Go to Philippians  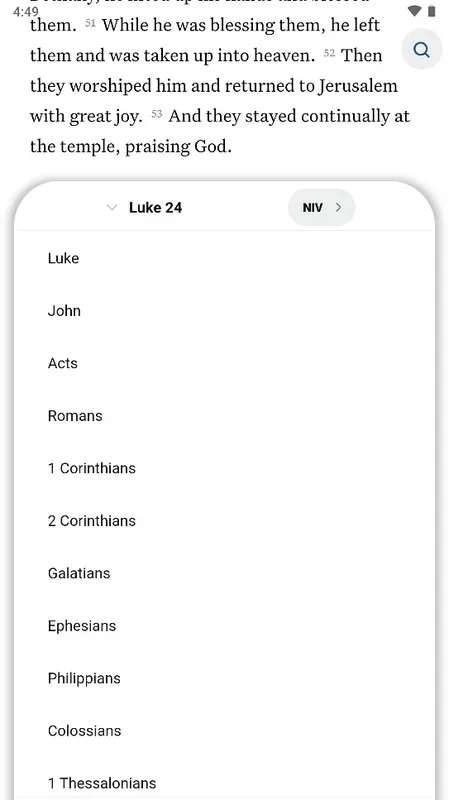224,679
